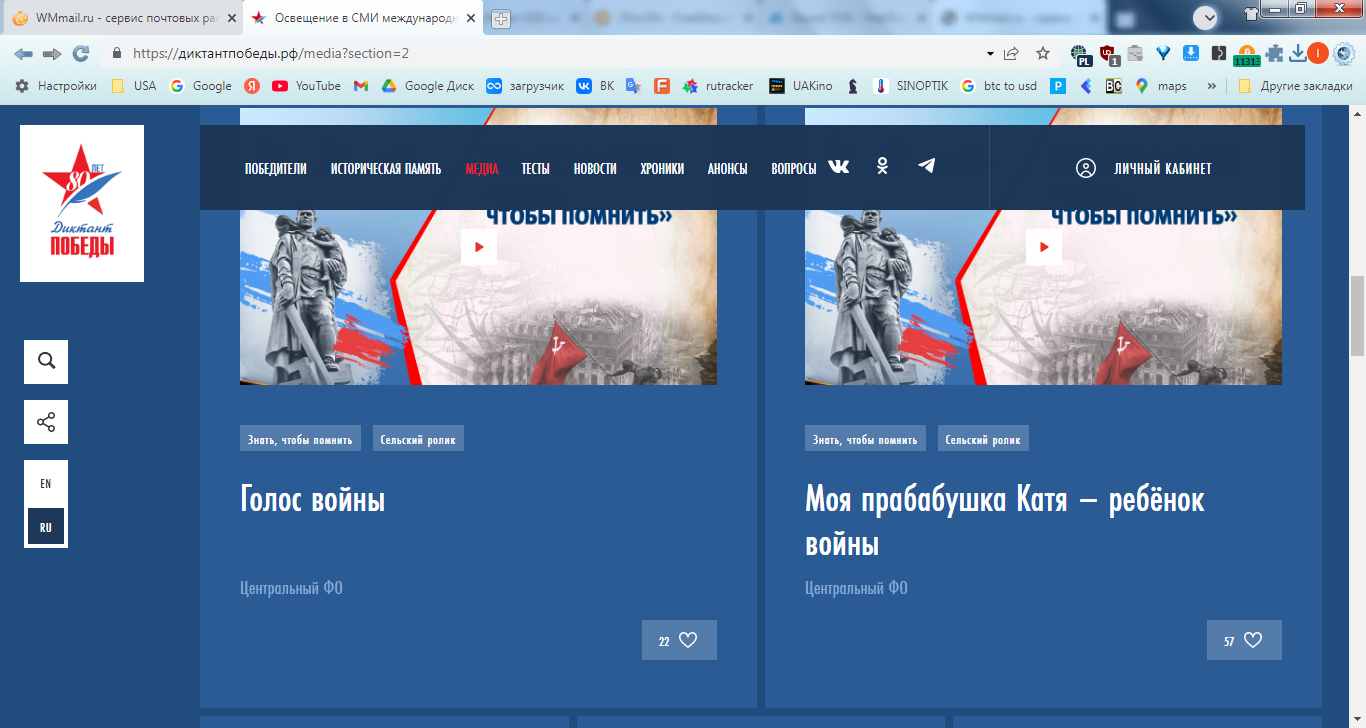
Task: Open the ПОБЕДИТЕЛИ menu item
Action: click(x=276, y=169)
